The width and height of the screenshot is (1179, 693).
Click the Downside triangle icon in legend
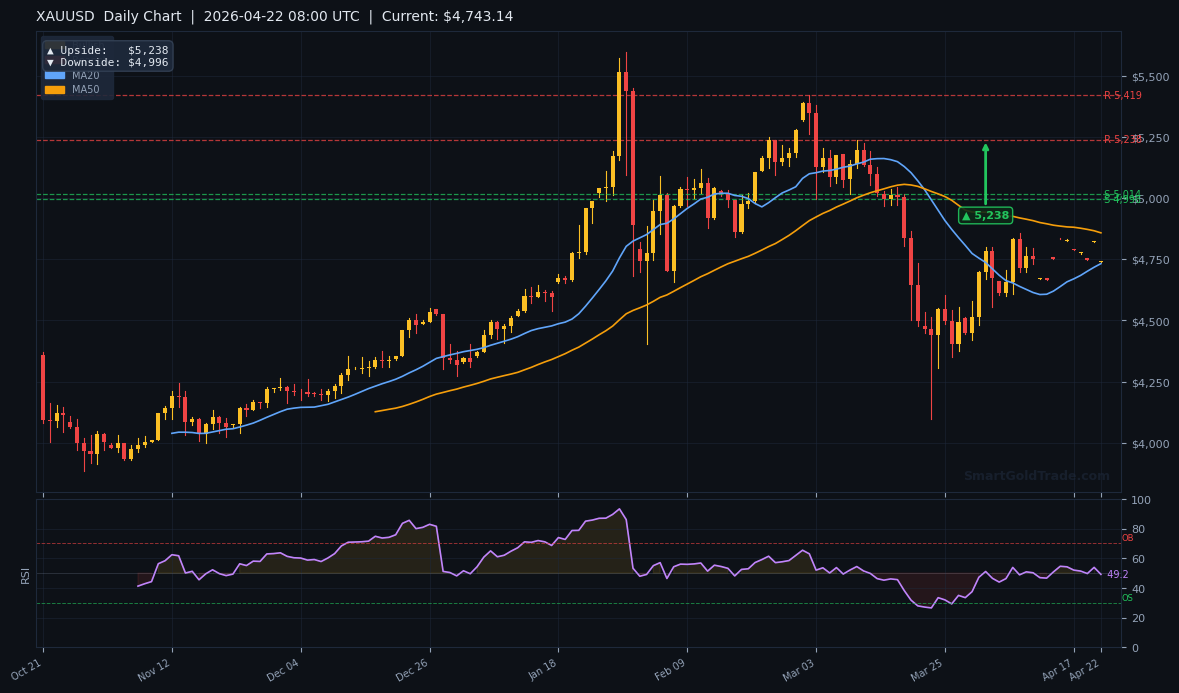click(50, 62)
